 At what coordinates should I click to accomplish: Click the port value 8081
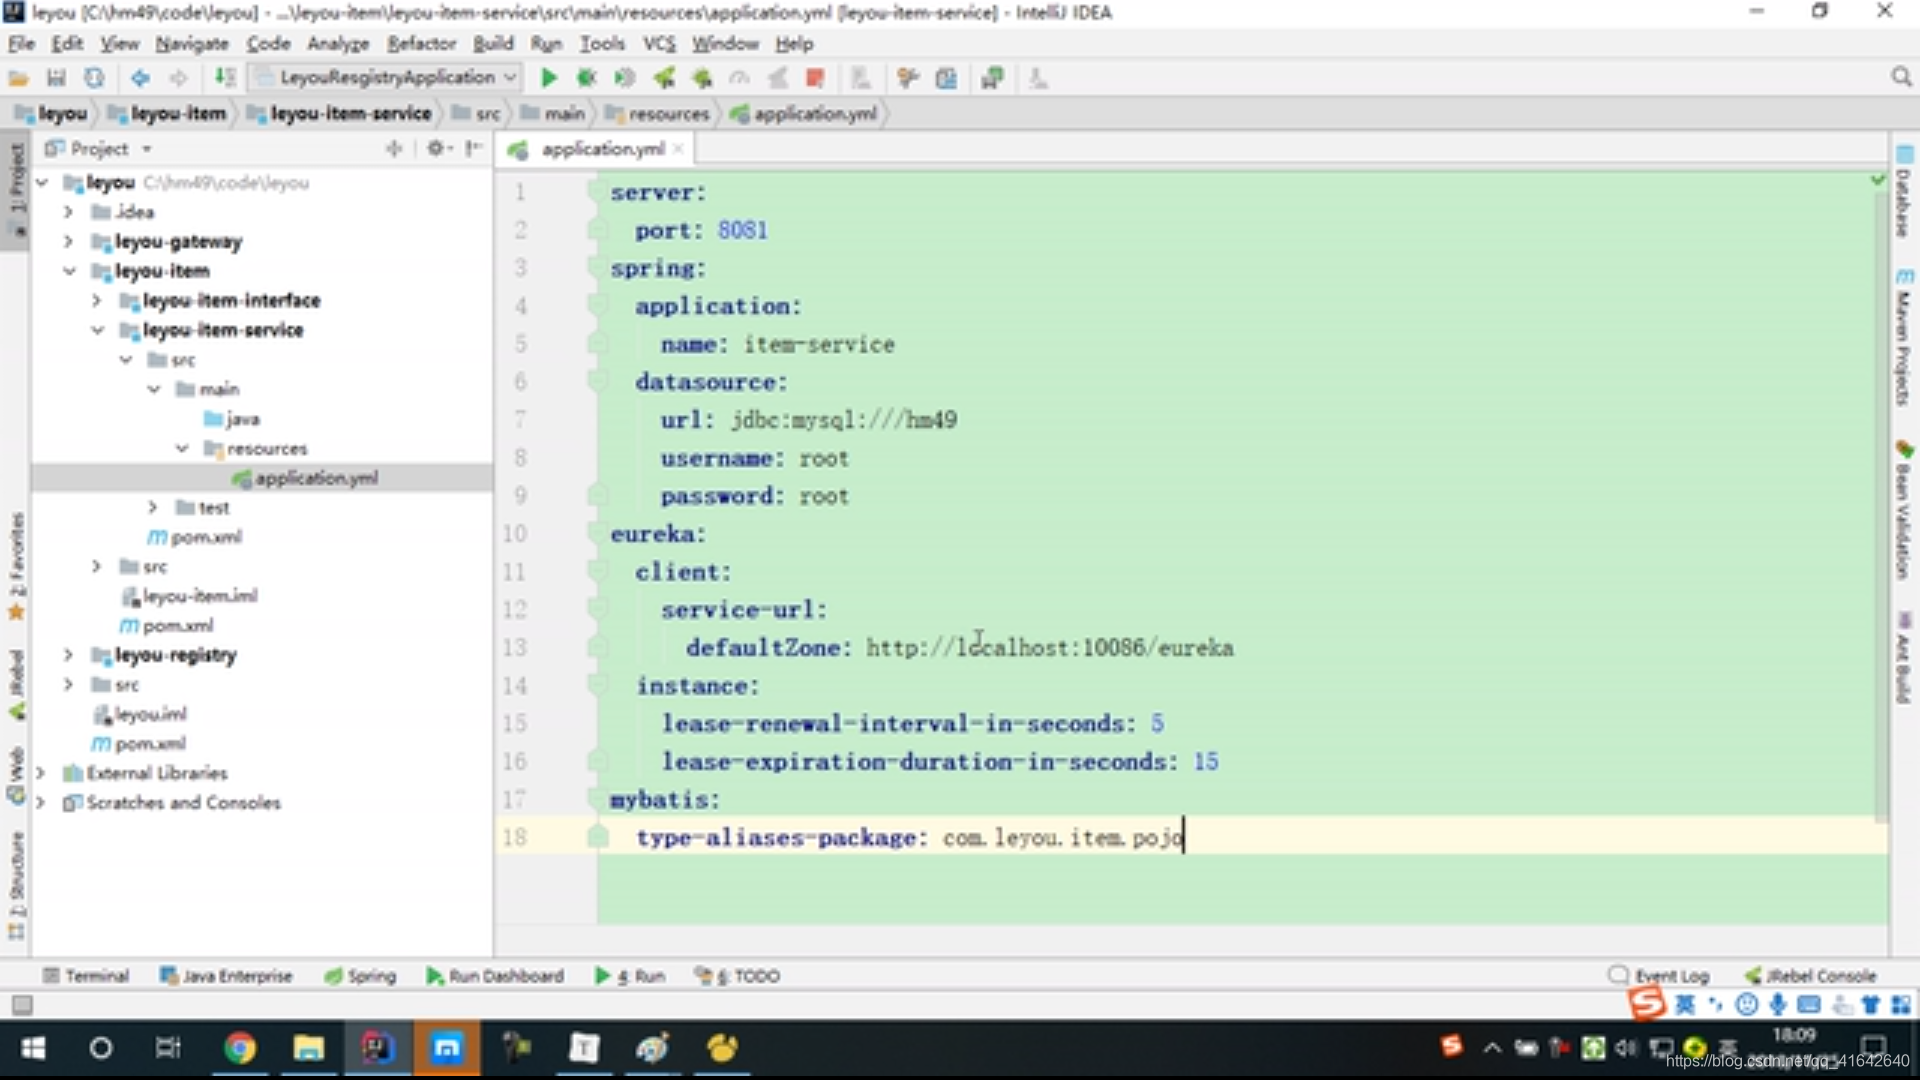click(742, 231)
